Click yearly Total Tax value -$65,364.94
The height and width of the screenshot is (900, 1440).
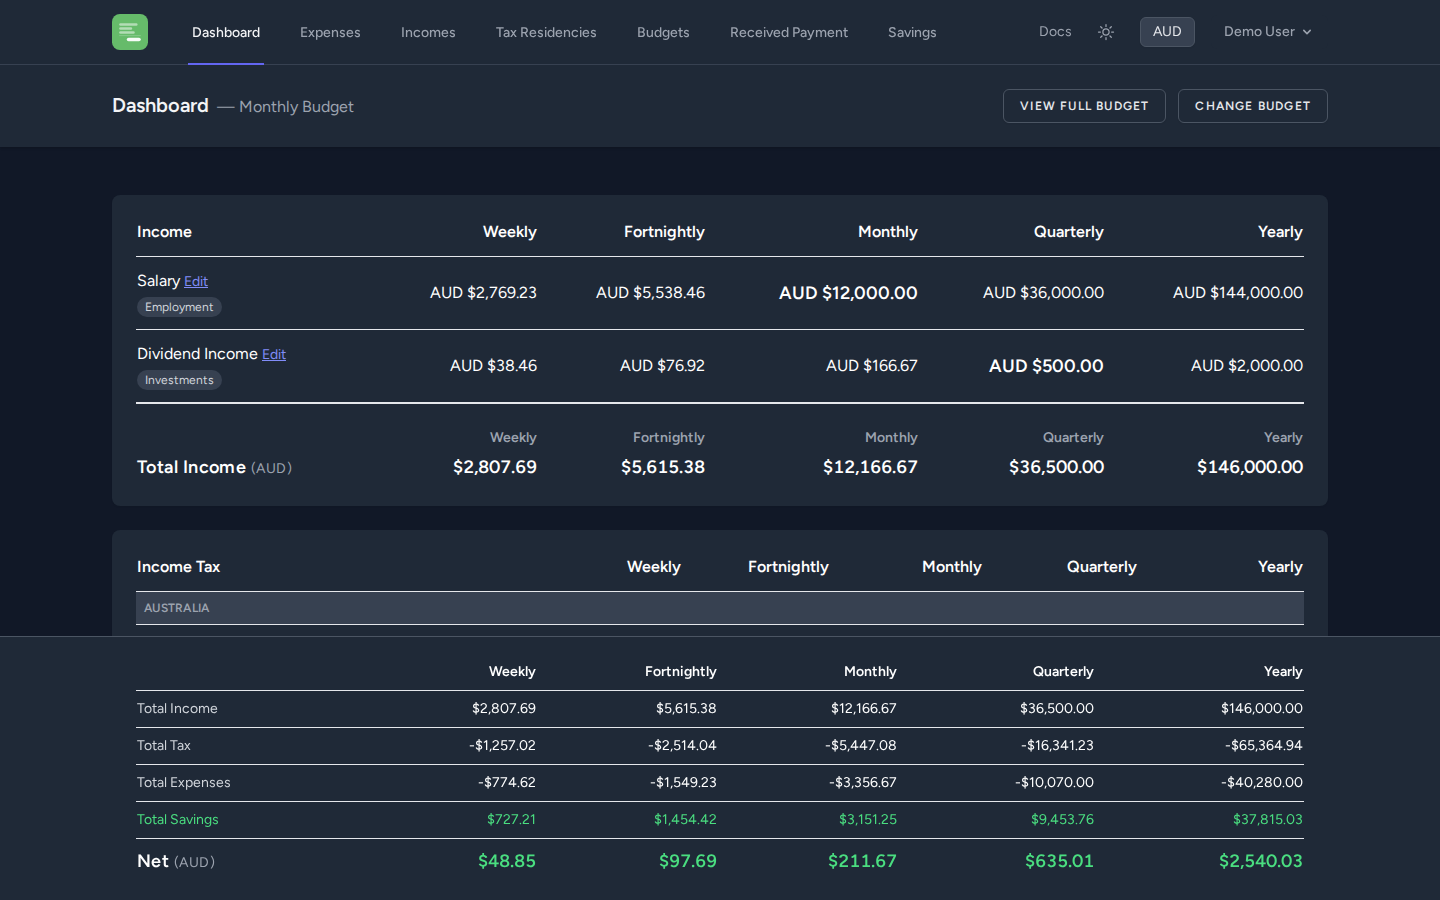point(1263,745)
